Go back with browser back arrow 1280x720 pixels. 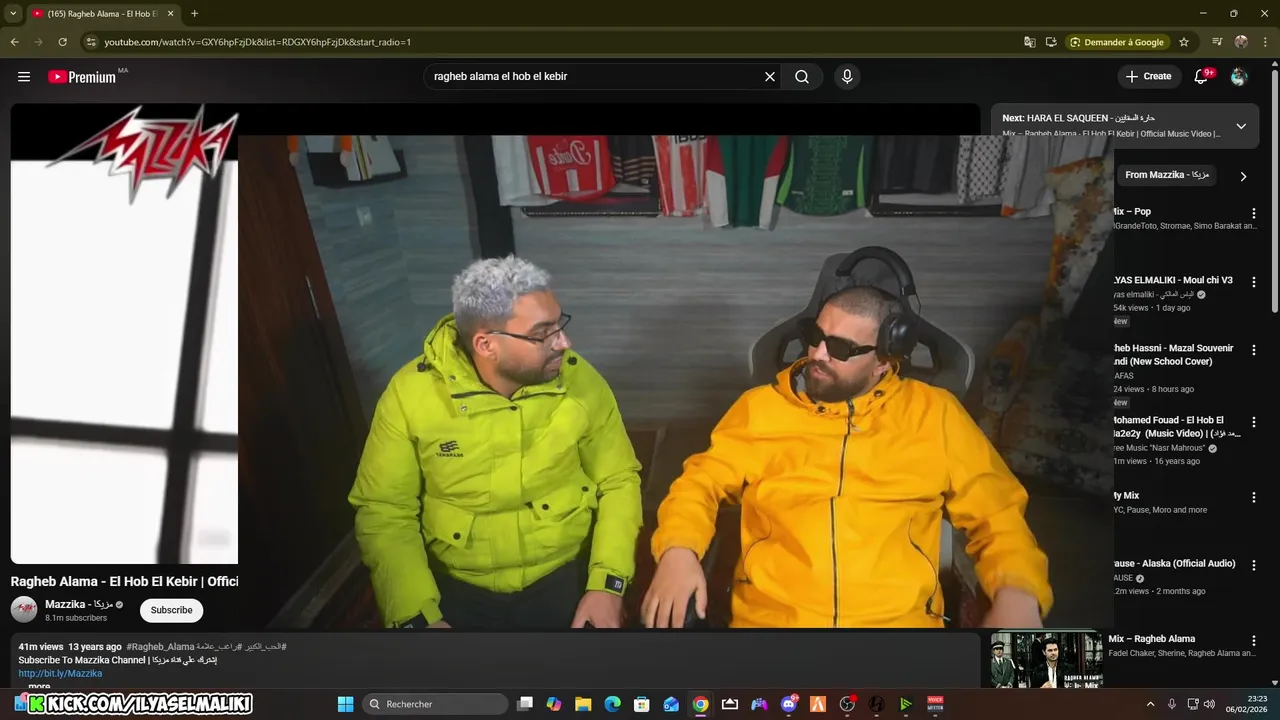(x=14, y=42)
